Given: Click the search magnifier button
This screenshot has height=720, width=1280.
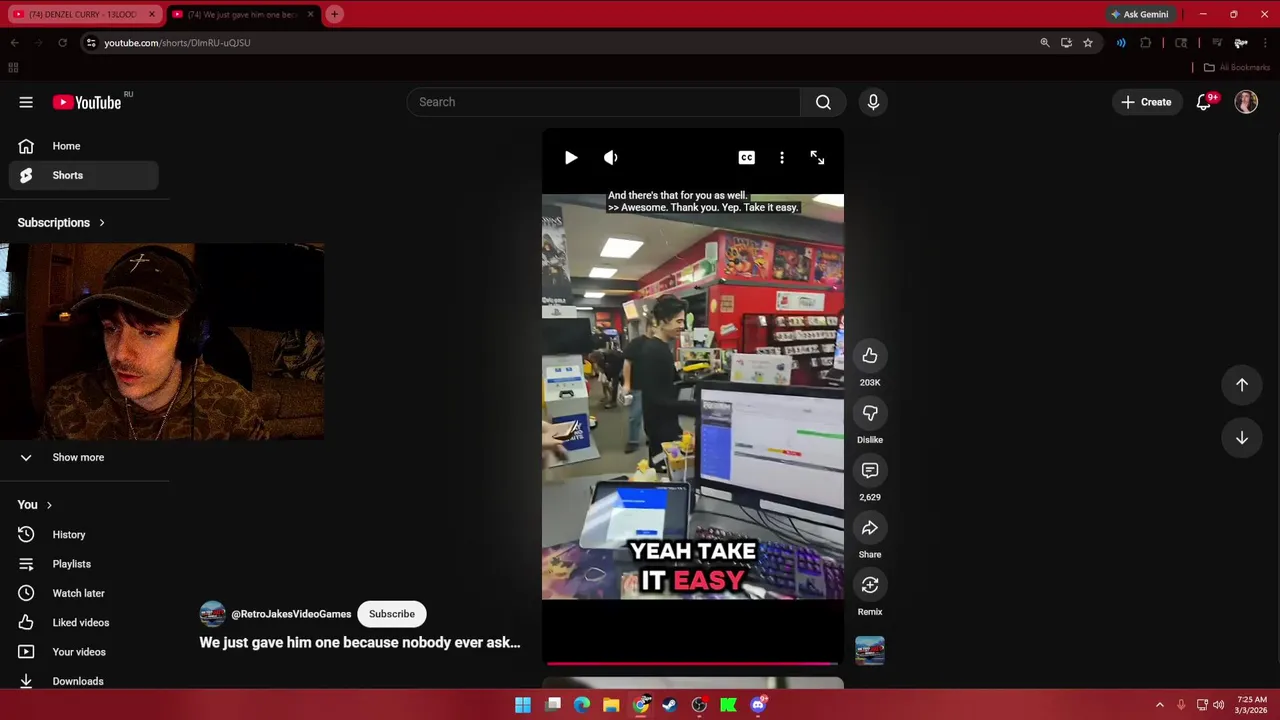Looking at the screenshot, I should (823, 102).
